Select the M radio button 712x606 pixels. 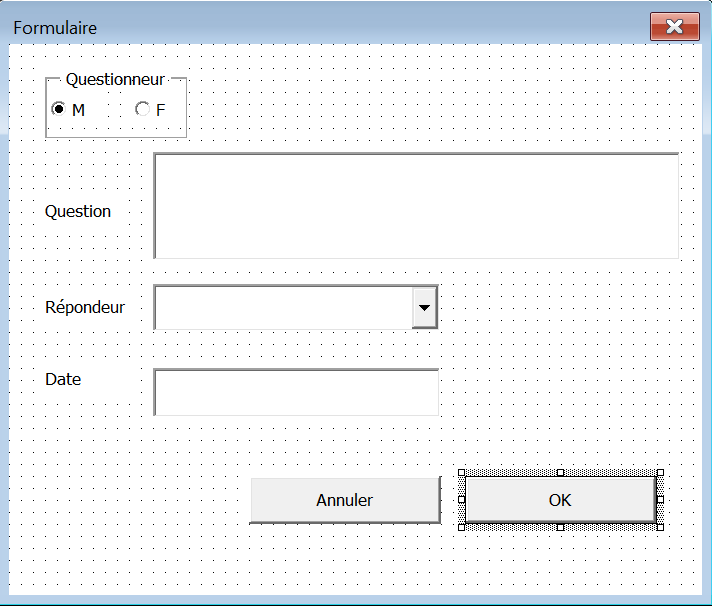(59, 109)
